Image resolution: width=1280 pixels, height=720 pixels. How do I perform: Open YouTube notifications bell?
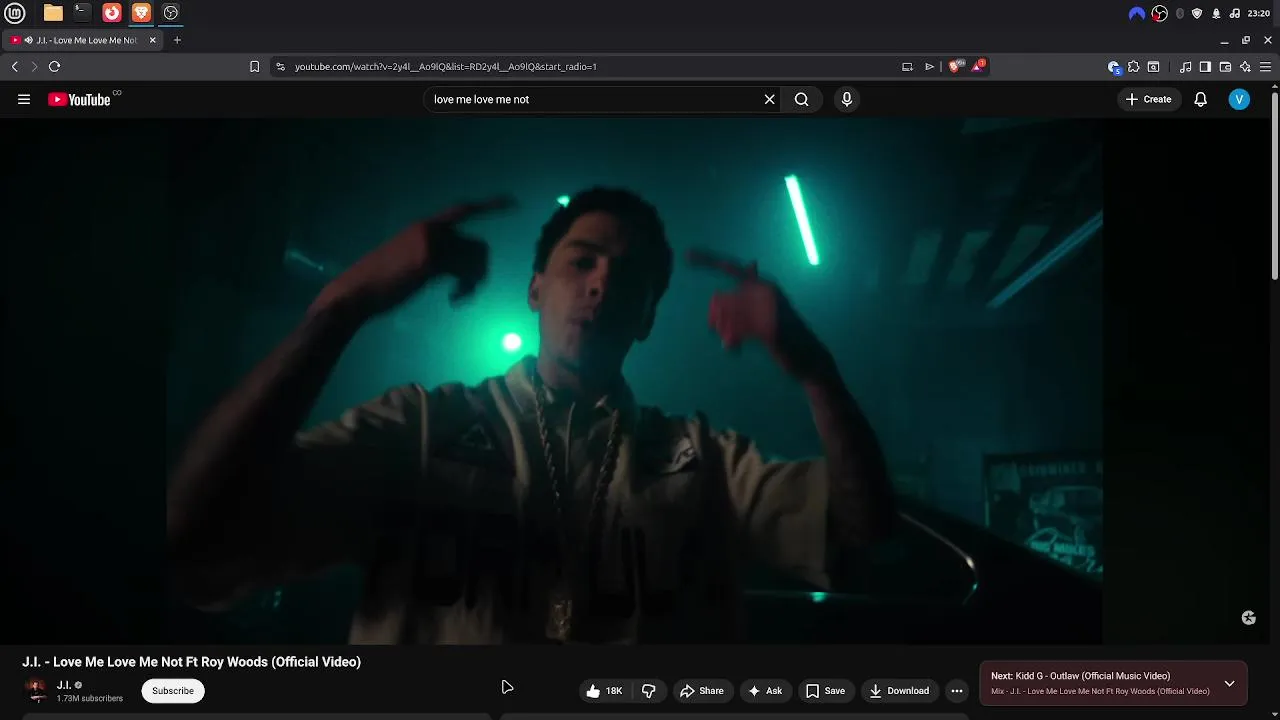(x=1200, y=99)
